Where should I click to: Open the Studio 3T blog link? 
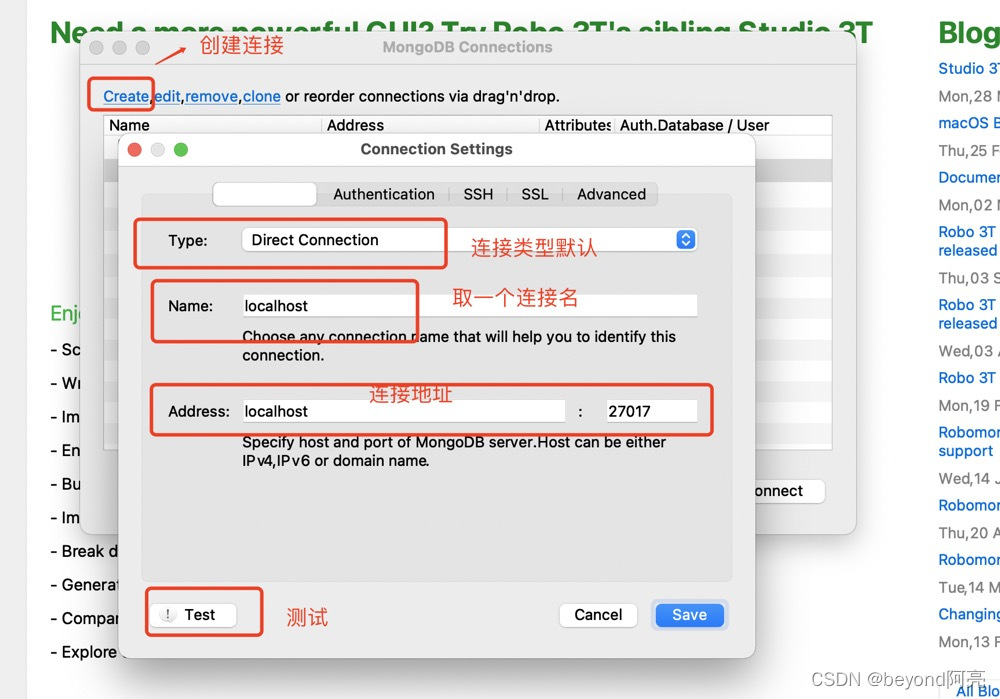(969, 68)
